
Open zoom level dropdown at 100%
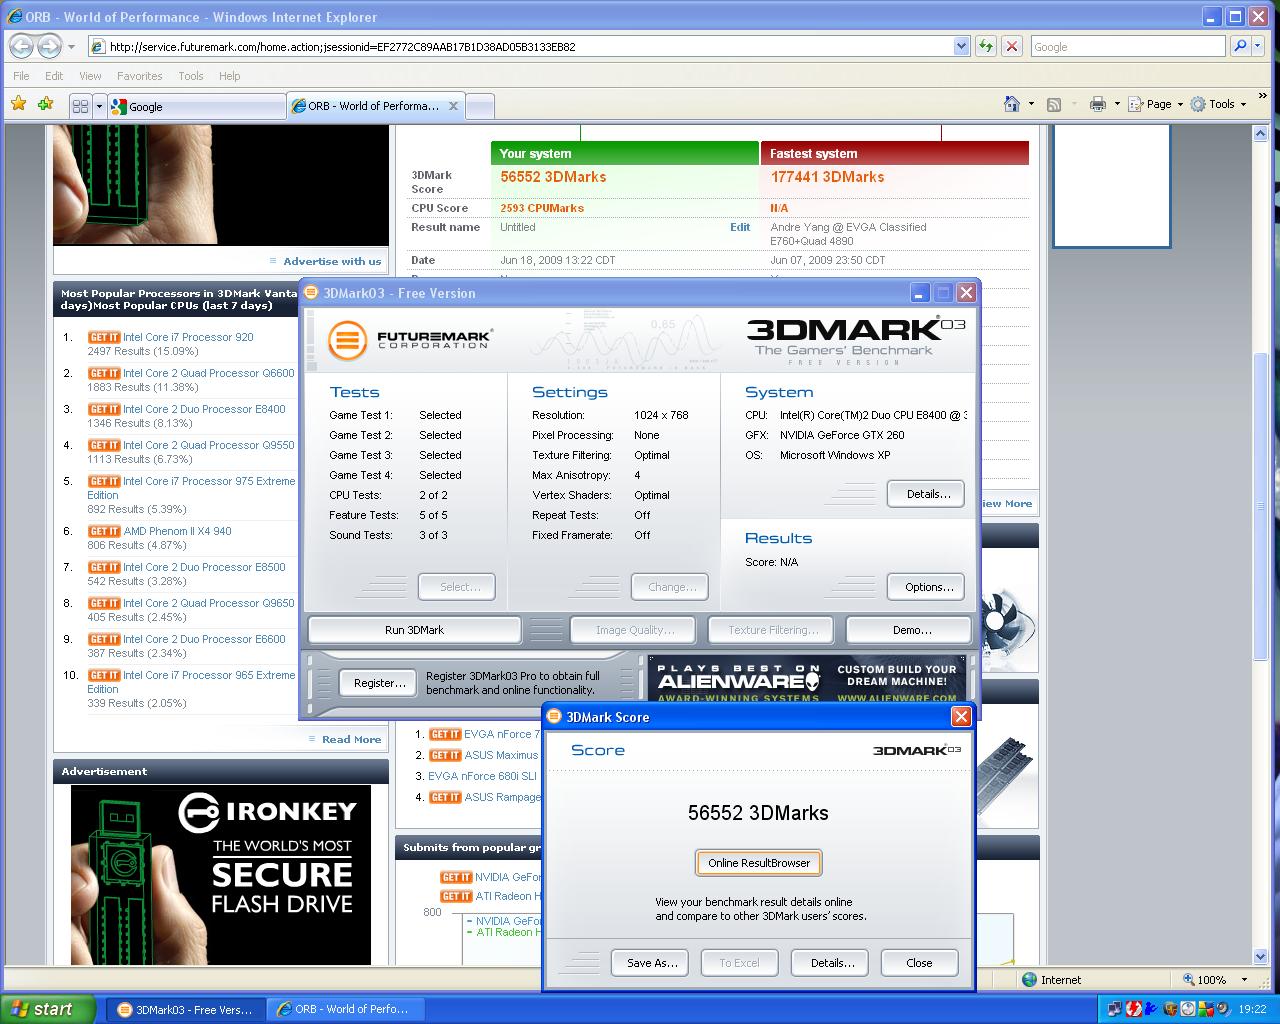1244,980
